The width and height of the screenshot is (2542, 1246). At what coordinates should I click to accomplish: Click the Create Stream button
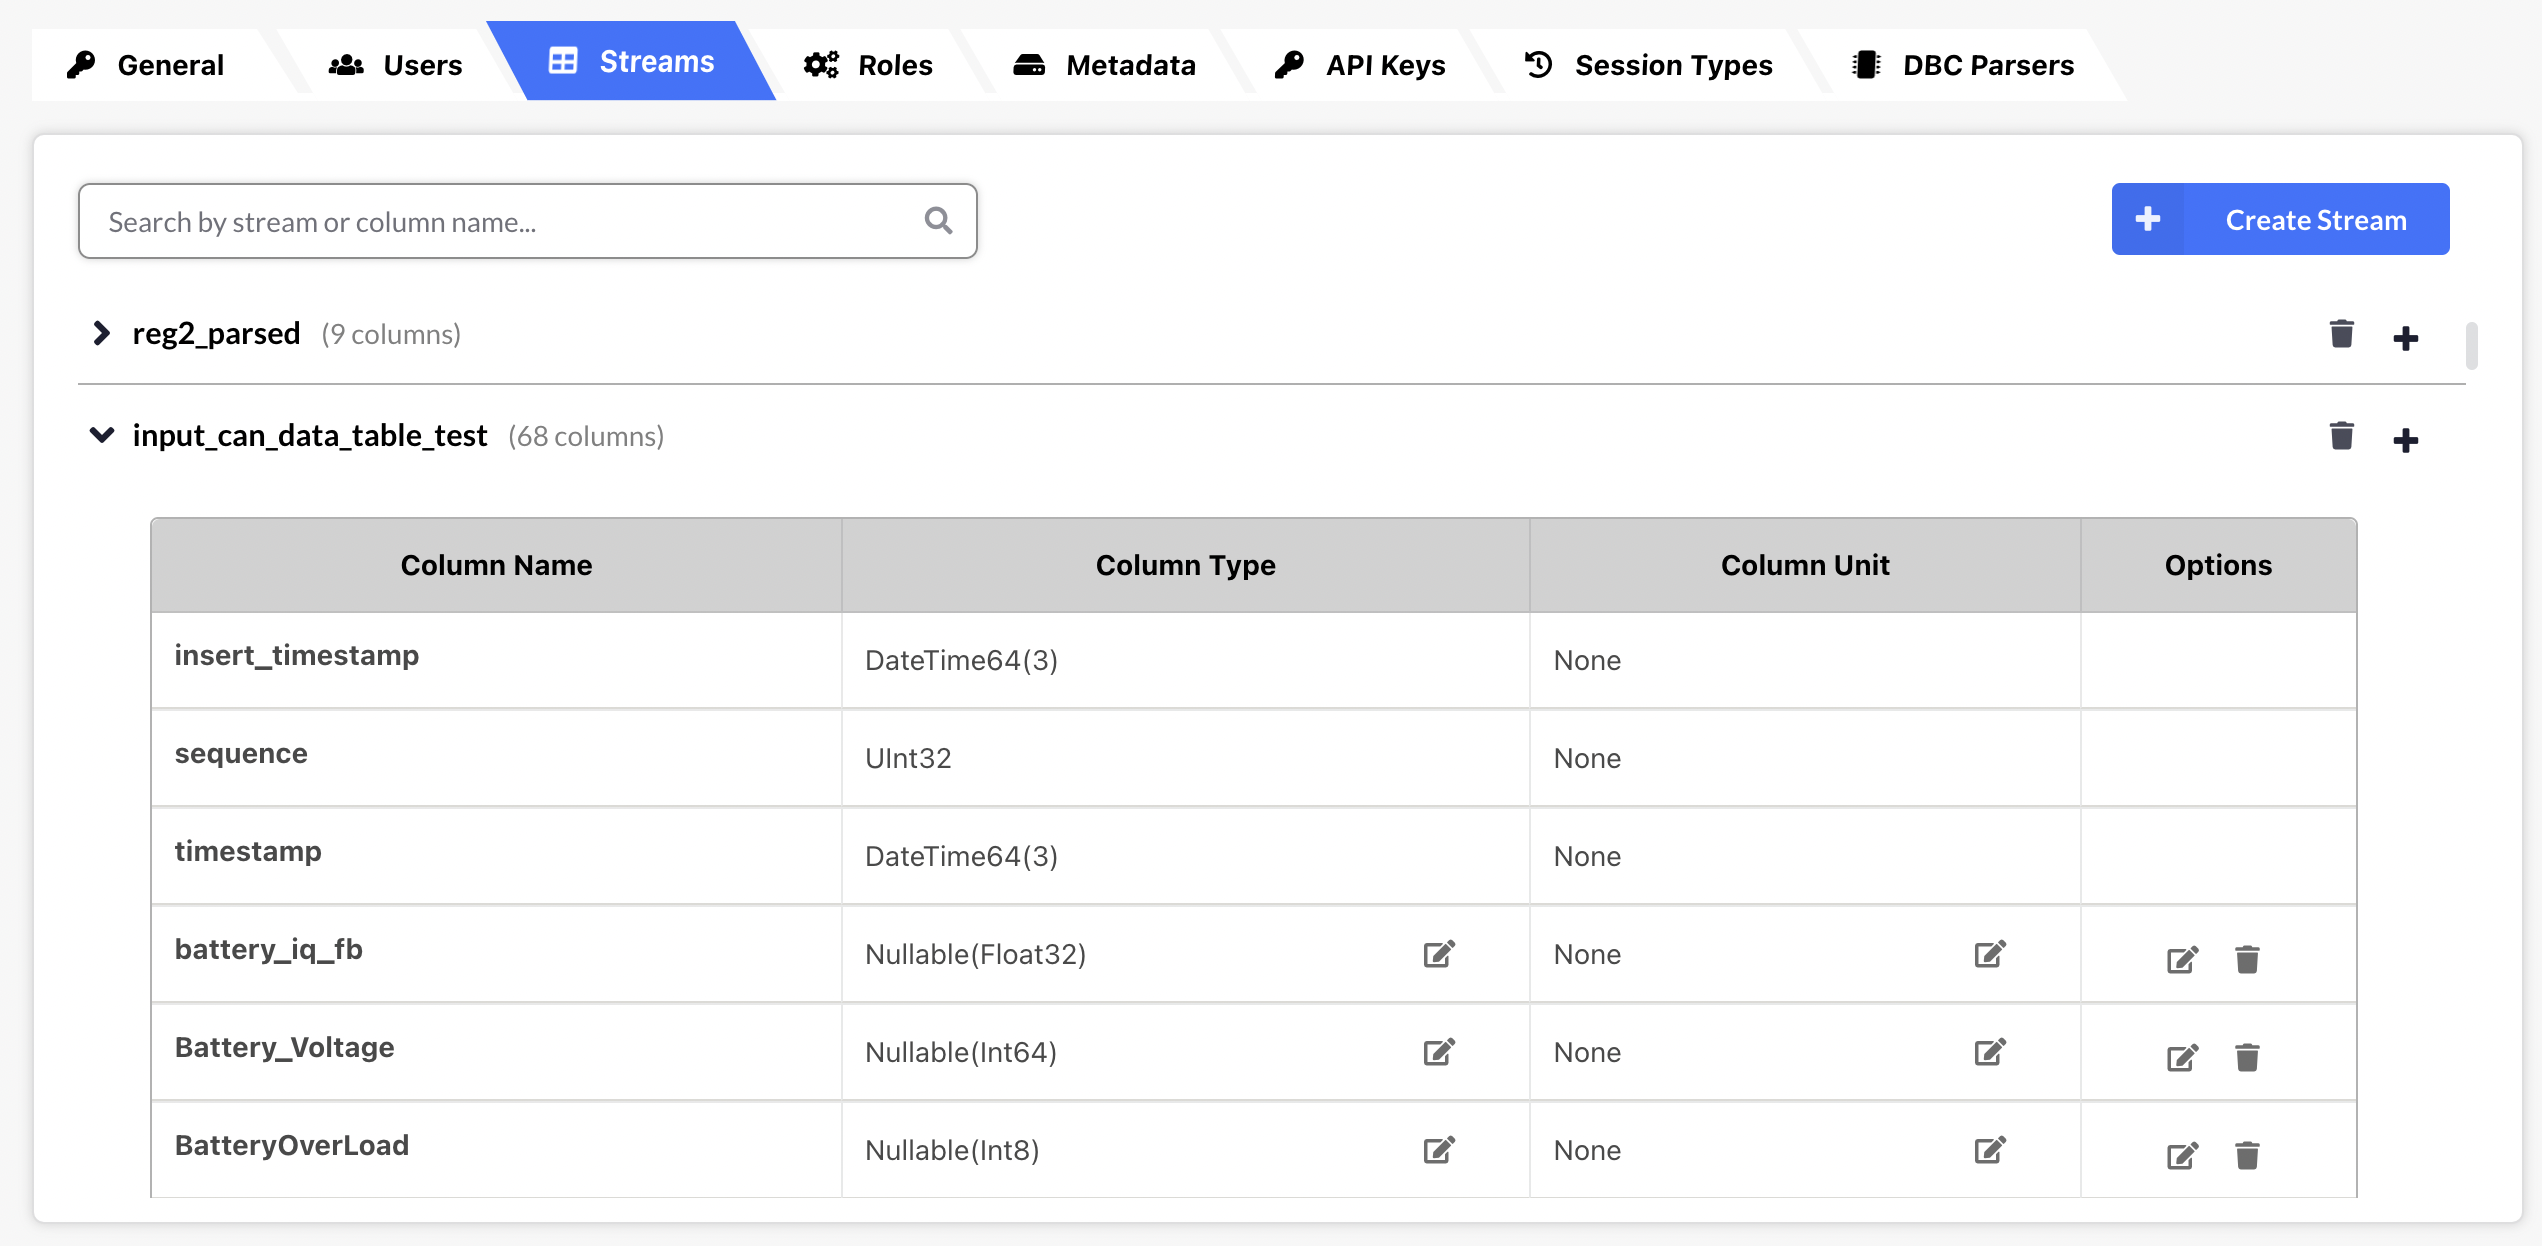tap(2279, 219)
